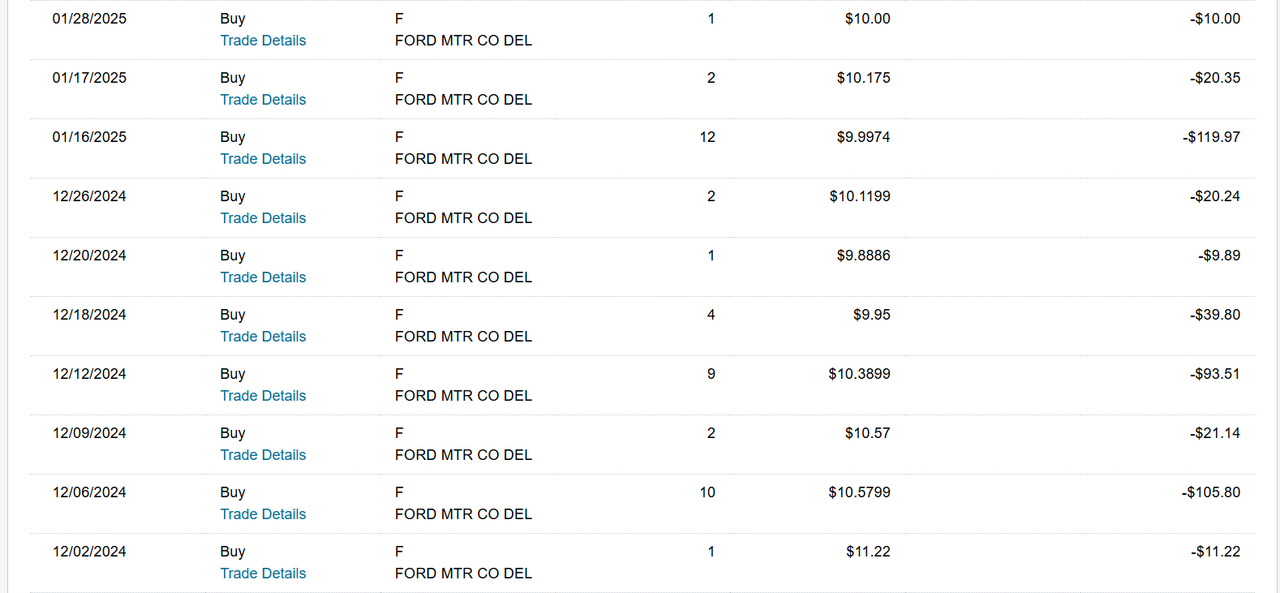Open Trade Details for 12/06/2024 buy
1280x593 pixels.
click(x=263, y=514)
